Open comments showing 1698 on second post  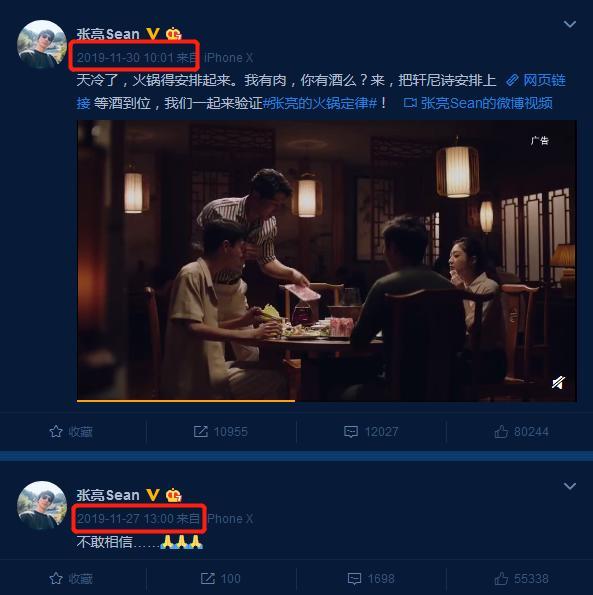point(371,578)
